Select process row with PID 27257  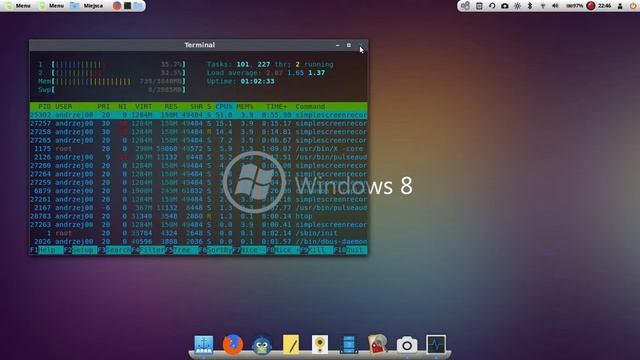[198, 123]
